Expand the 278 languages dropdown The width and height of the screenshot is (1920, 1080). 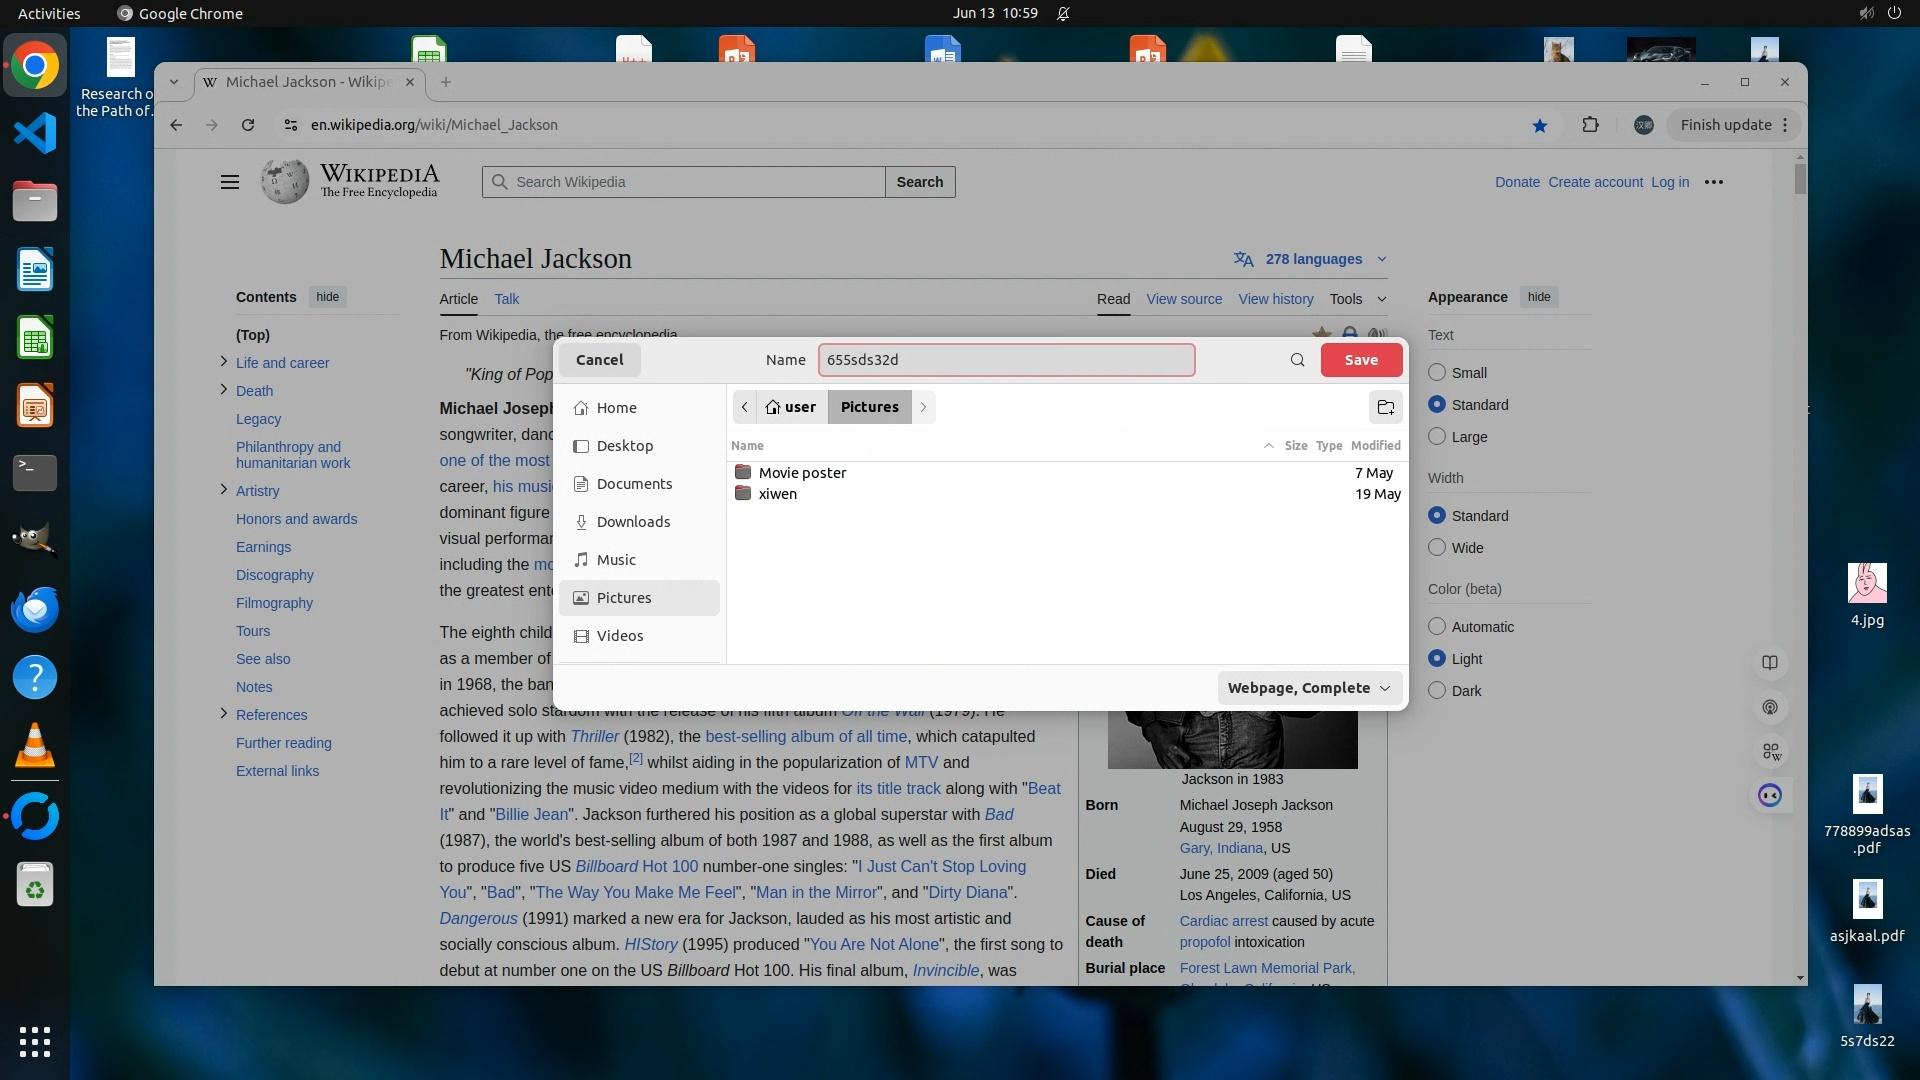[1311, 259]
